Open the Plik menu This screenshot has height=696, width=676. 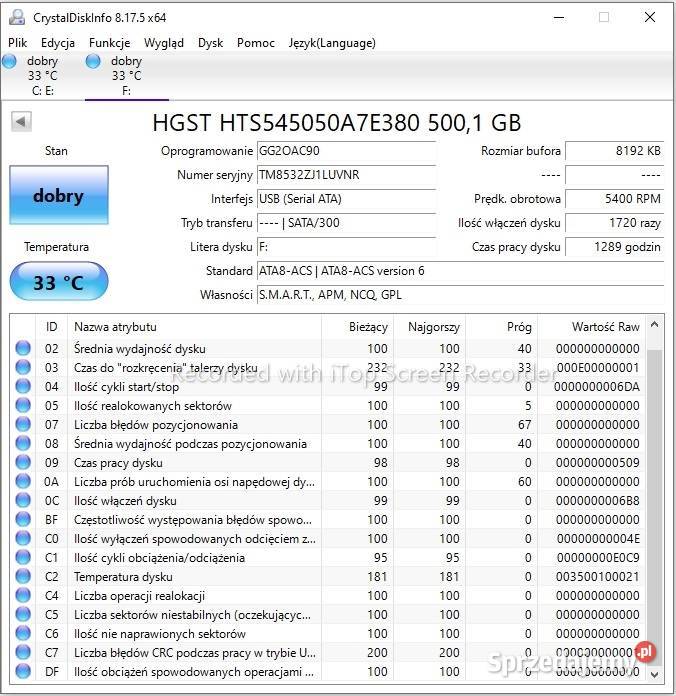coord(18,43)
